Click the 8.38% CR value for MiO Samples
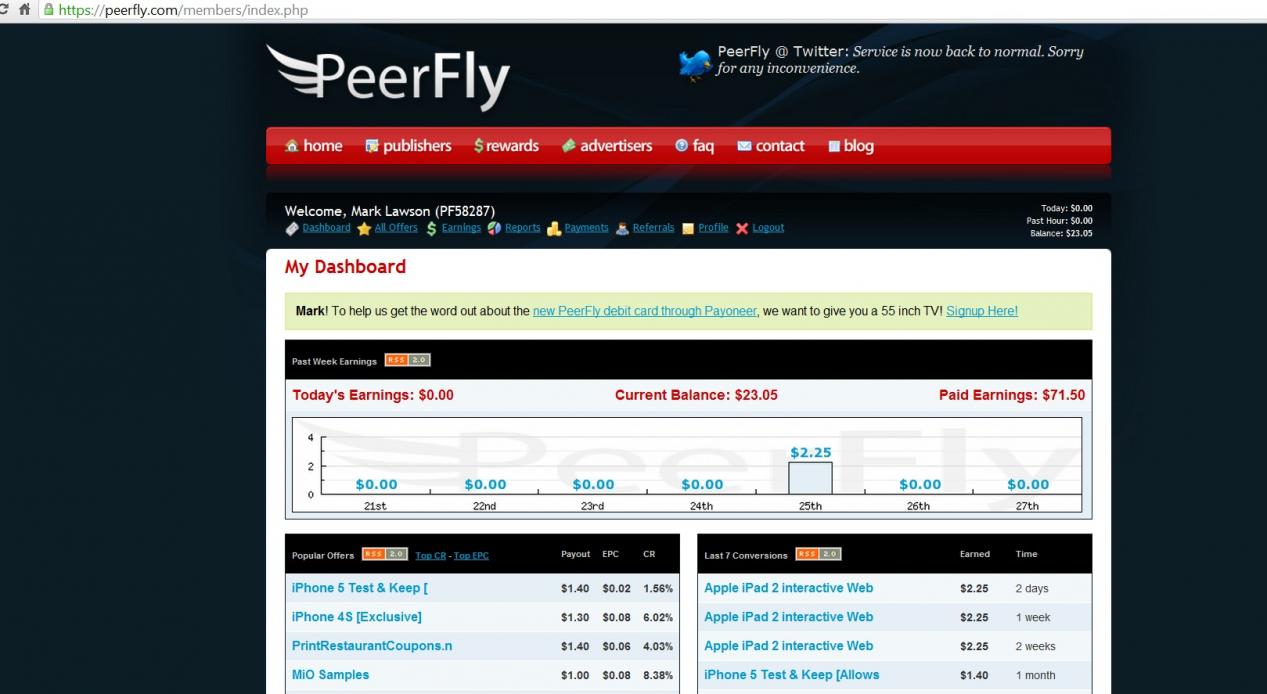Viewport: 1267px width, 694px height. (x=658, y=675)
